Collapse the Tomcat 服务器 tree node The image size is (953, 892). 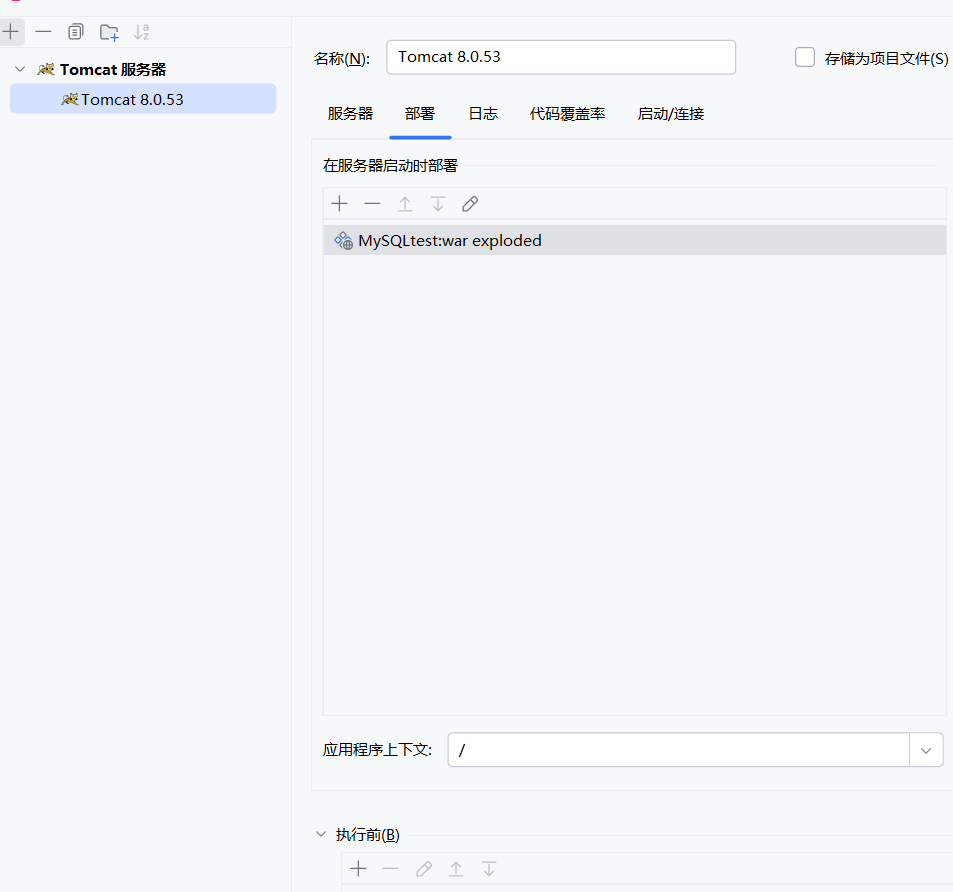point(20,69)
